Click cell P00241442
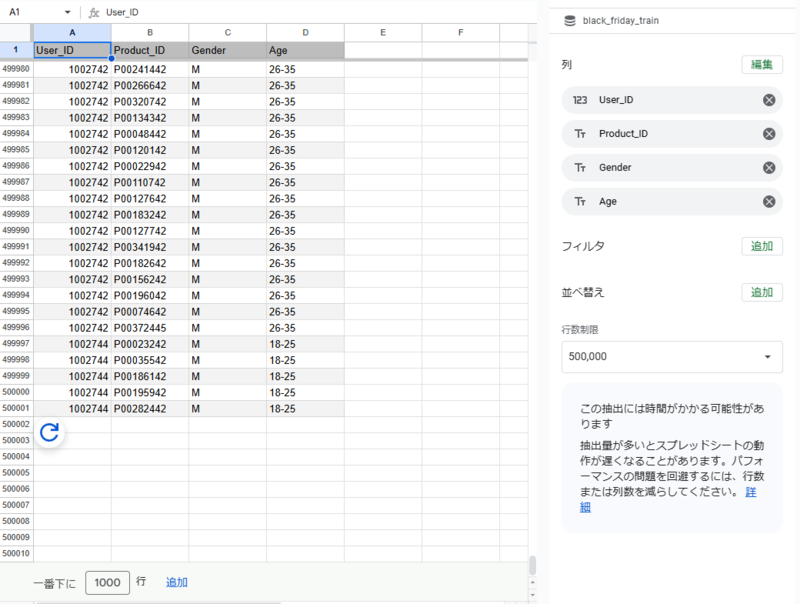This screenshot has width=800, height=604. pyautogui.click(x=150, y=69)
